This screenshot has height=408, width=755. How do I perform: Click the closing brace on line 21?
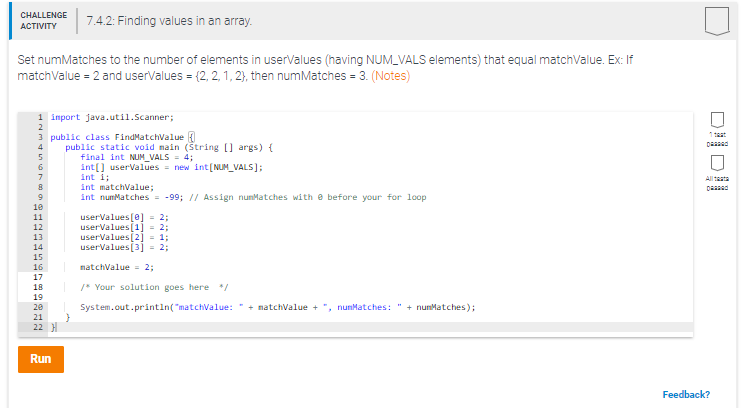pyautogui.click(x=68, y=317)
